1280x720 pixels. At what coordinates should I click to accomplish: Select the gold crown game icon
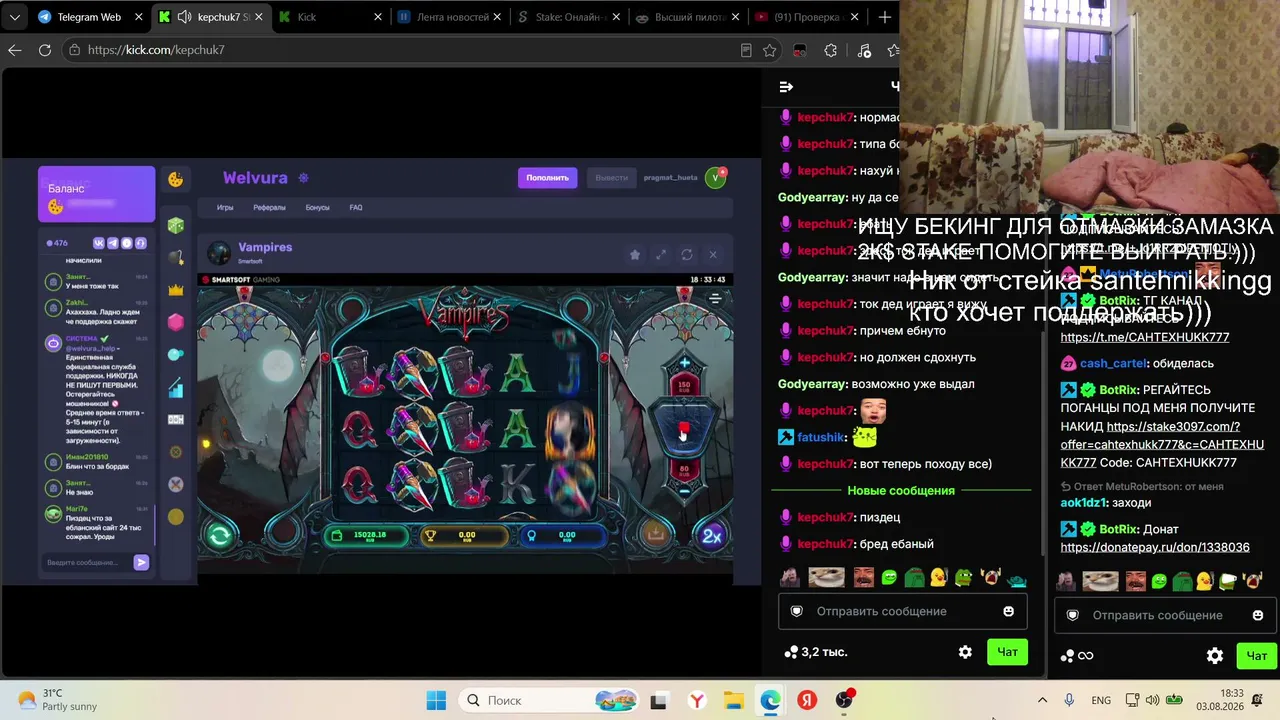(176, 290)
